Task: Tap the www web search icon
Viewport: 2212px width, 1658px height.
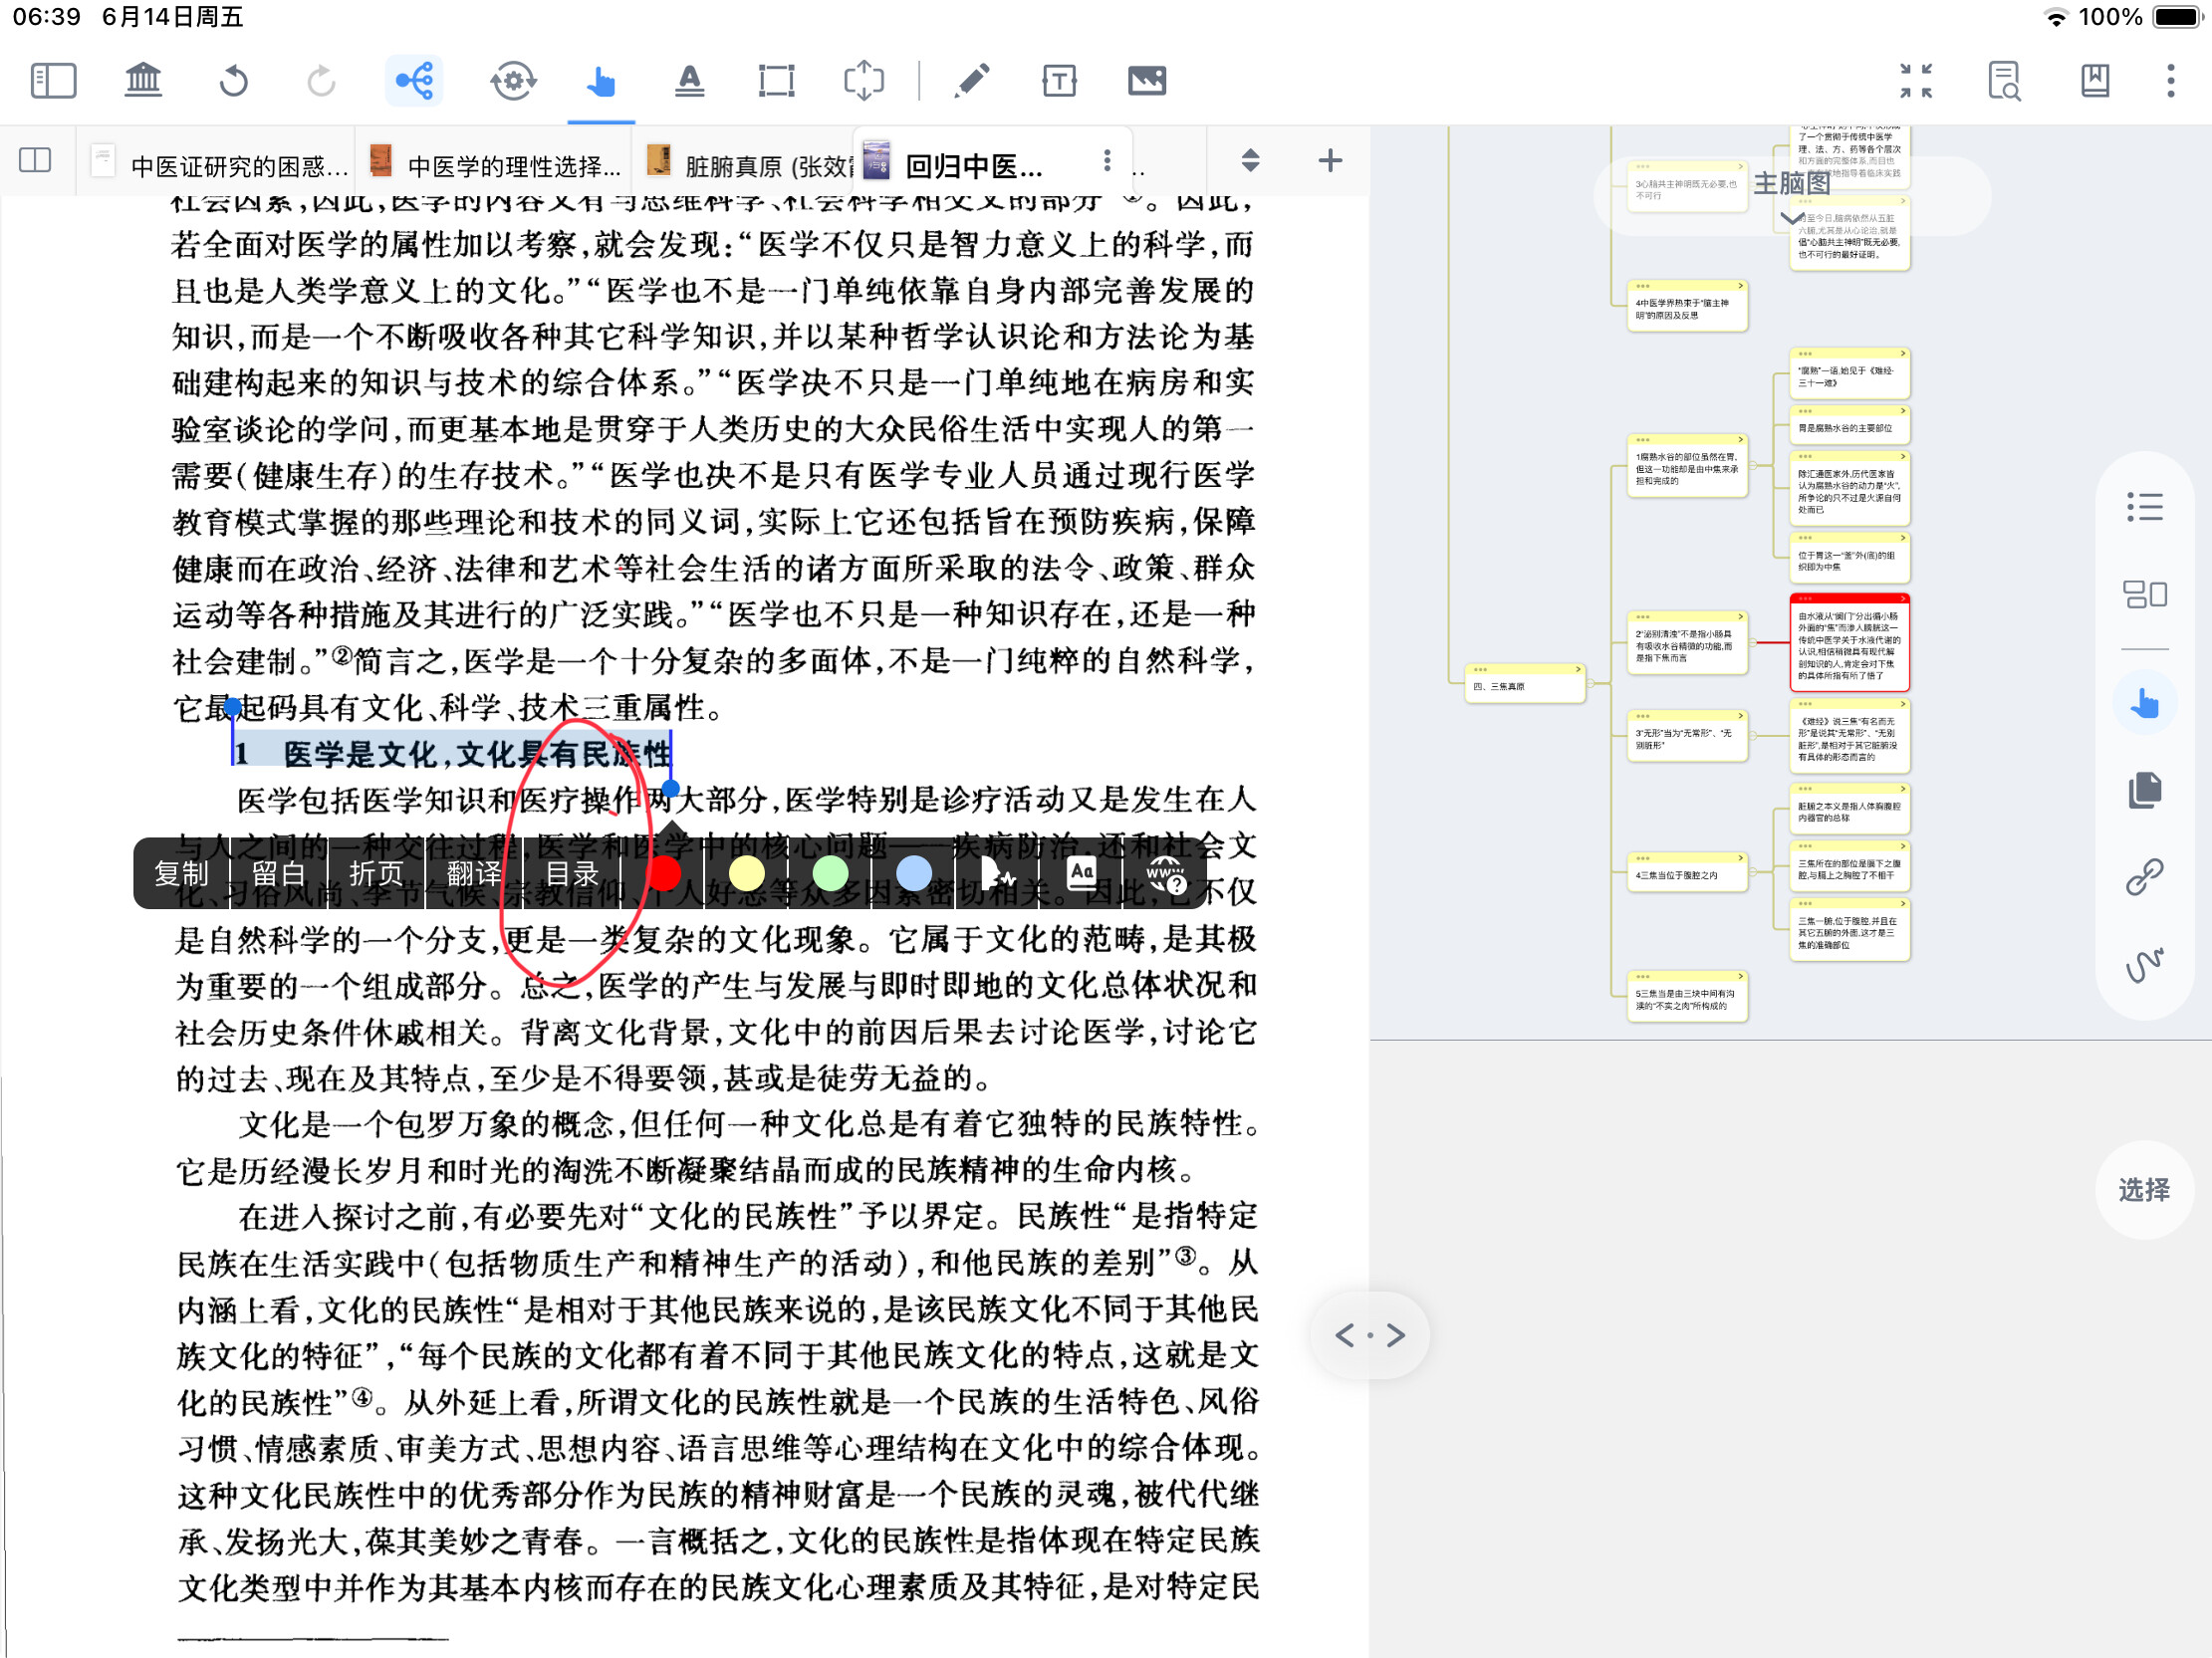Action: [1165, 874]
